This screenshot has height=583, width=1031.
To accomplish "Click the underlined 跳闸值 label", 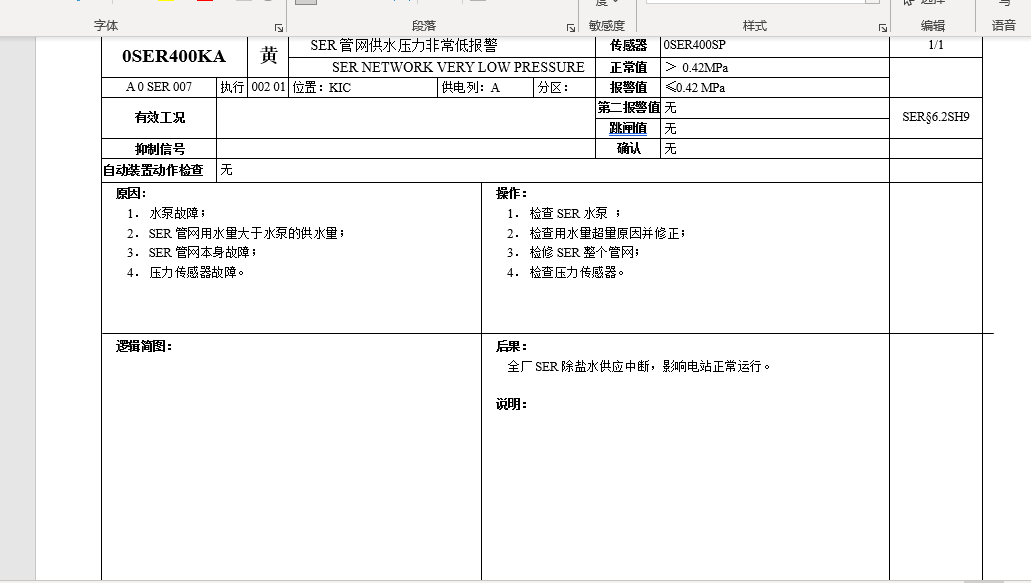I will 628,128.
